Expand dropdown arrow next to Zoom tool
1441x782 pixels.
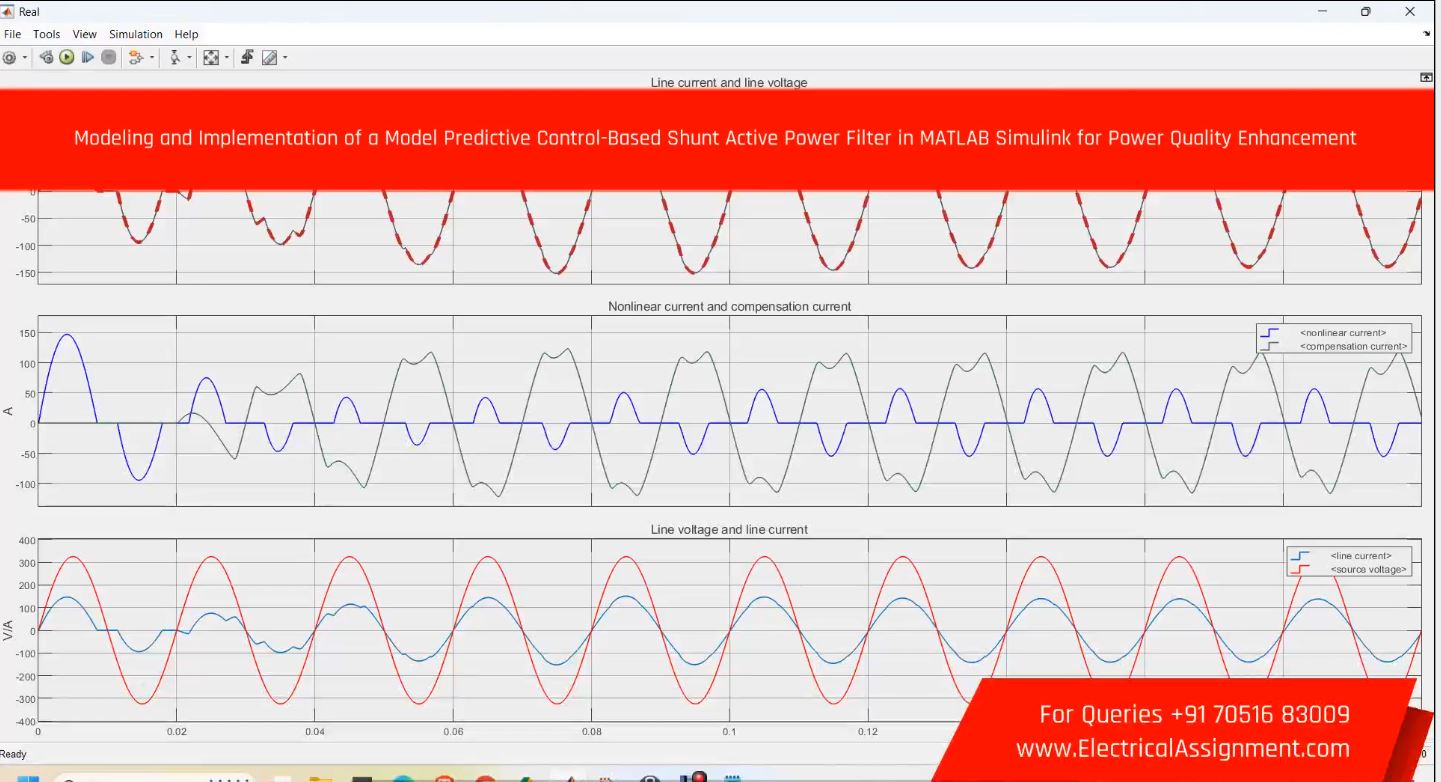point(188,58)
